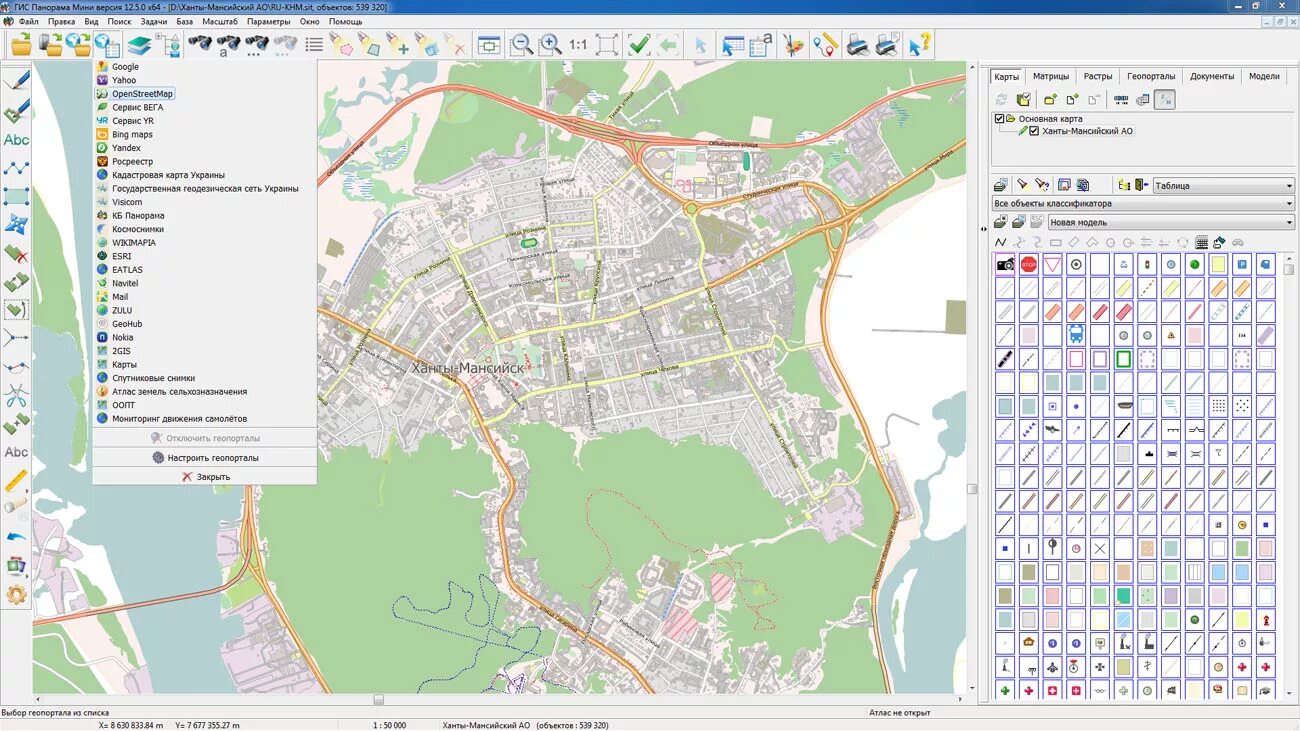Click the blue undo arrow in left toolbar

click(x=16, y=538)
